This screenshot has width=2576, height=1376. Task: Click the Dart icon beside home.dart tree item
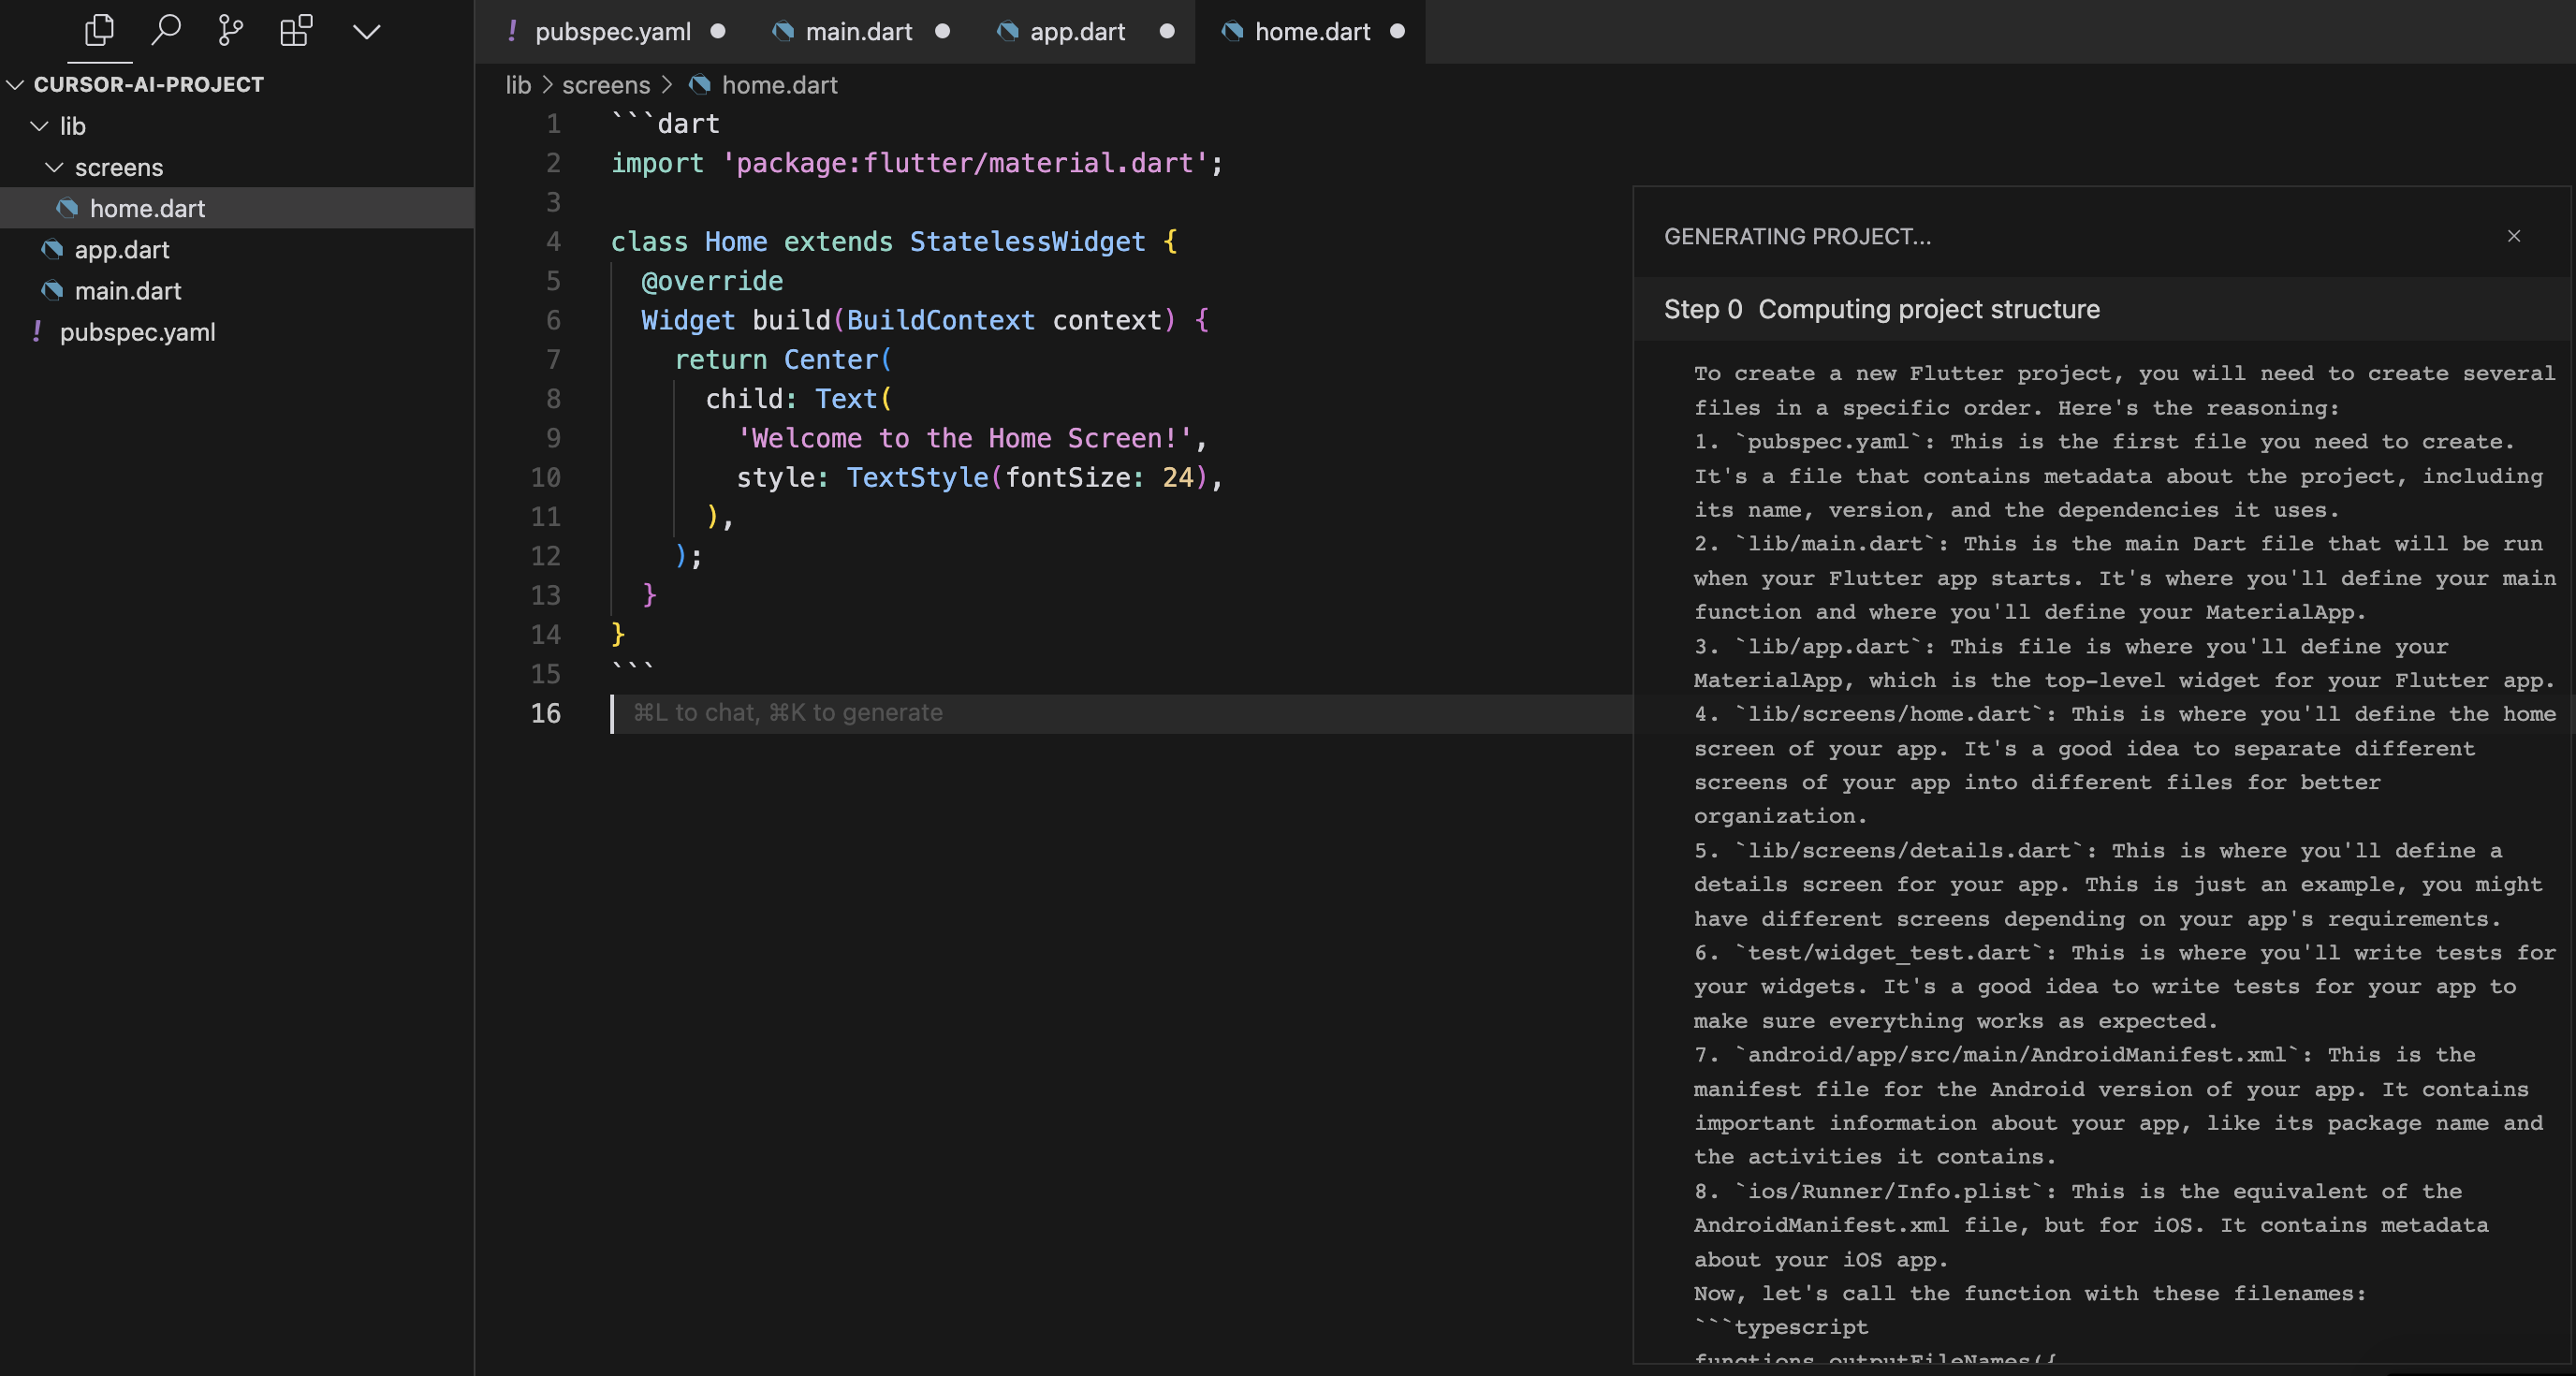click(x=67, y=208)
